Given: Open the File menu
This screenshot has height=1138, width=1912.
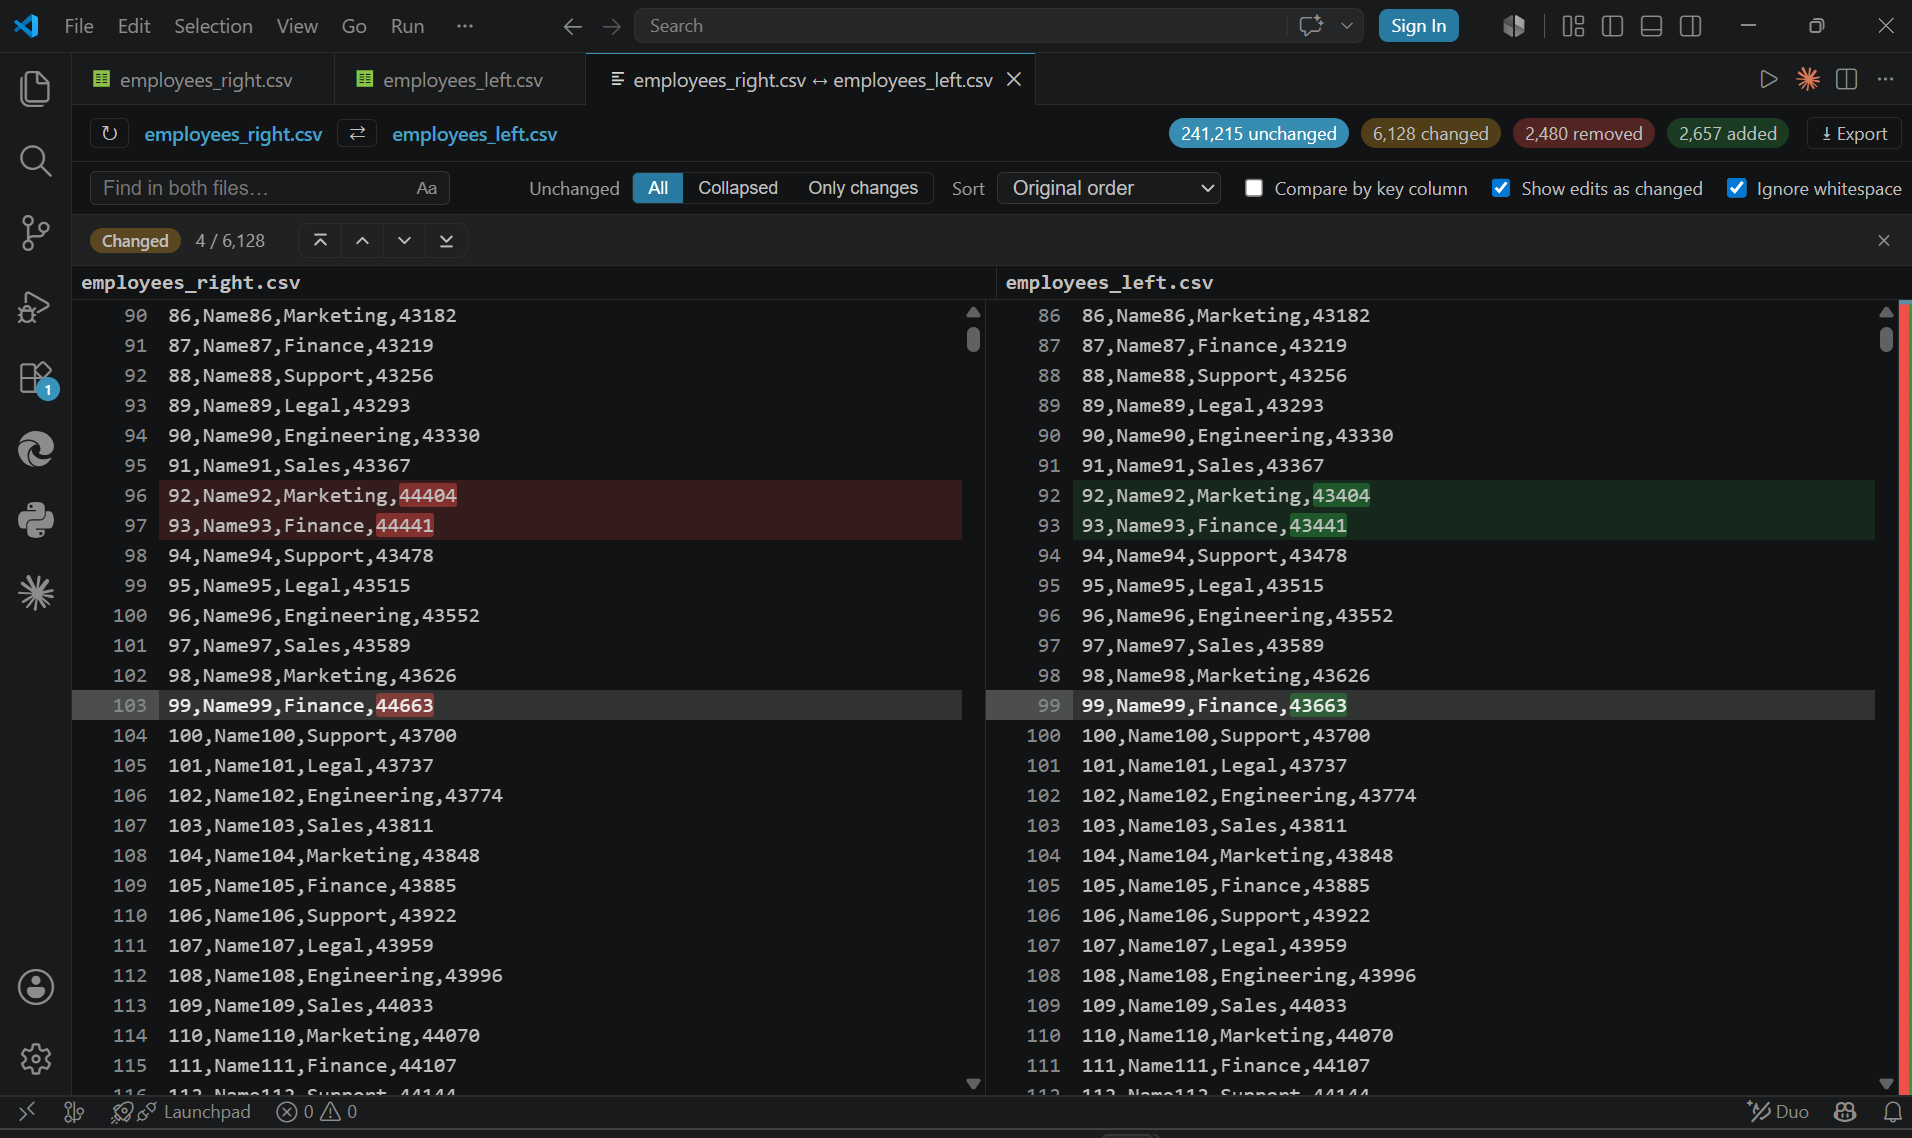Looking at the screenshot, I should pyautogui.click(x=79, y=26).
